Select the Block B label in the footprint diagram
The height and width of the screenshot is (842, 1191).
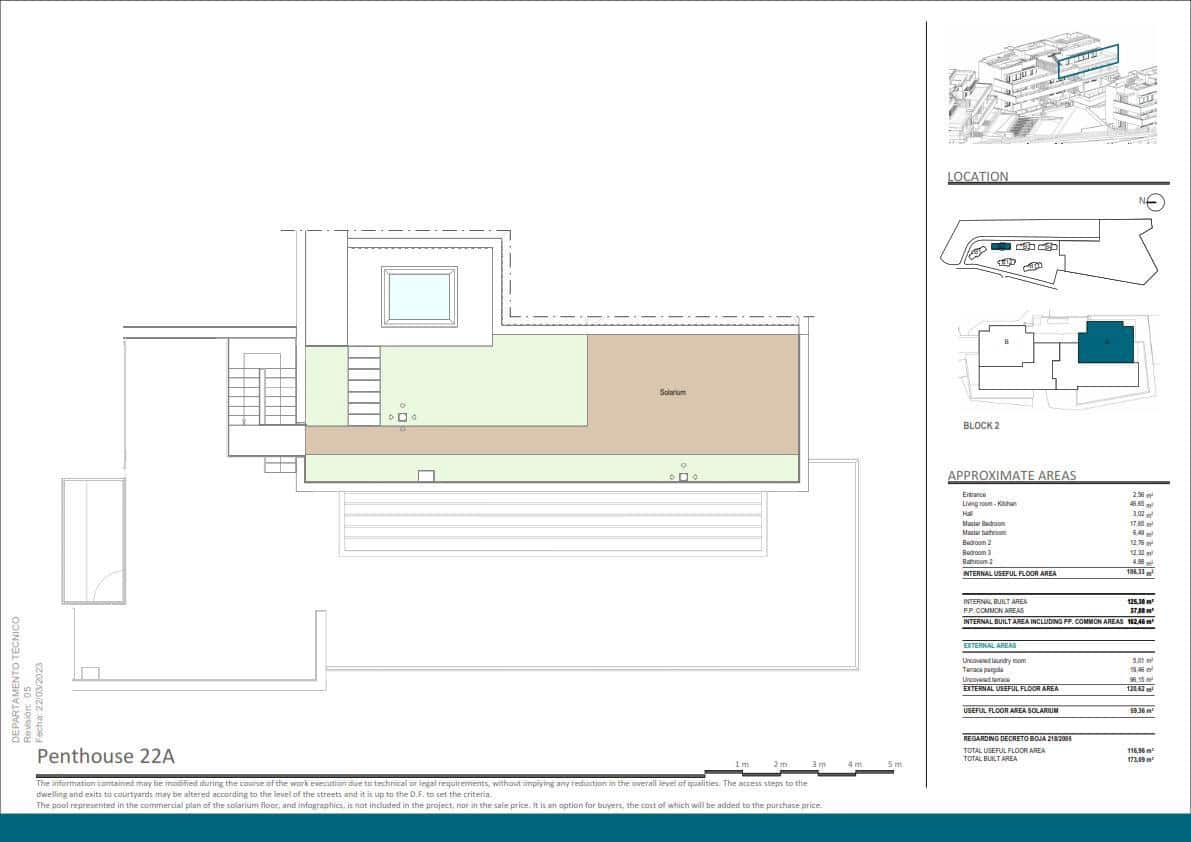point(1007,341)
